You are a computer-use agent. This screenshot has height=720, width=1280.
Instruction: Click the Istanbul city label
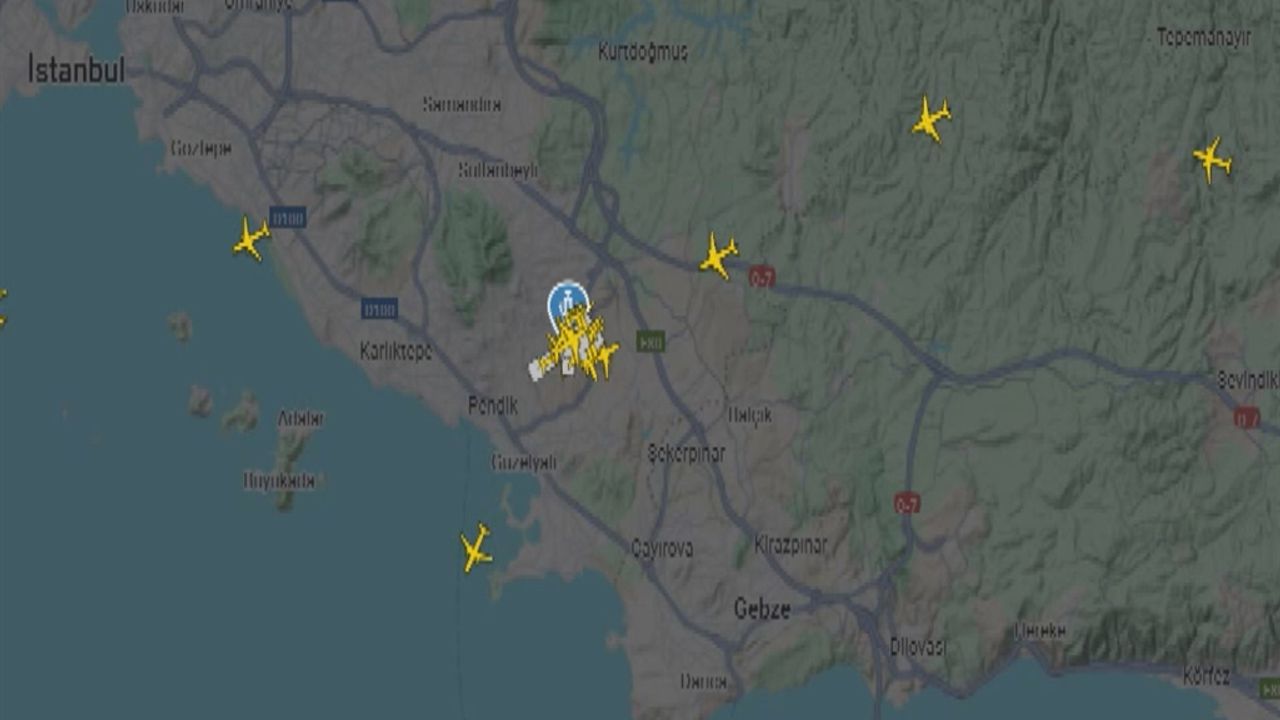tap(76, 69)
